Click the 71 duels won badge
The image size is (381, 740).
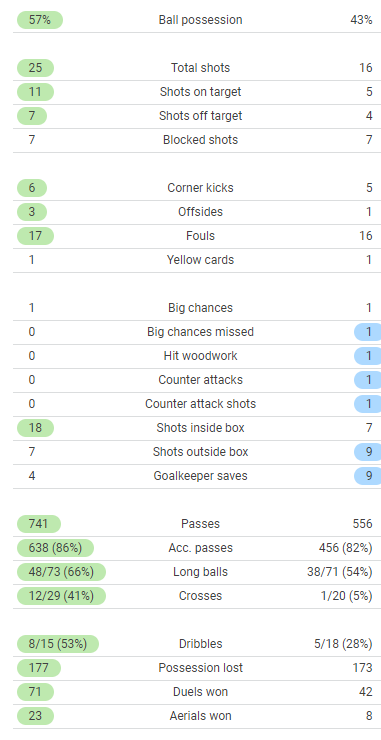tap(35, 692)
